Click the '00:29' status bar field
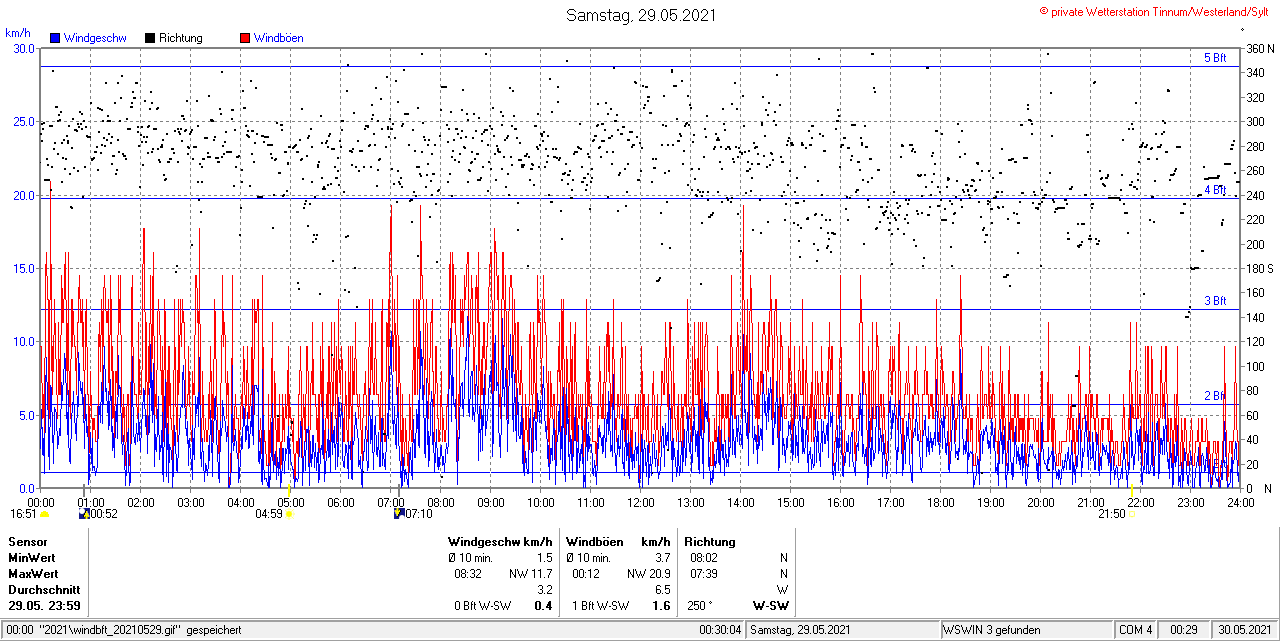The width and height of the screenshot is (1280, 641). [x=1183, y=630]
